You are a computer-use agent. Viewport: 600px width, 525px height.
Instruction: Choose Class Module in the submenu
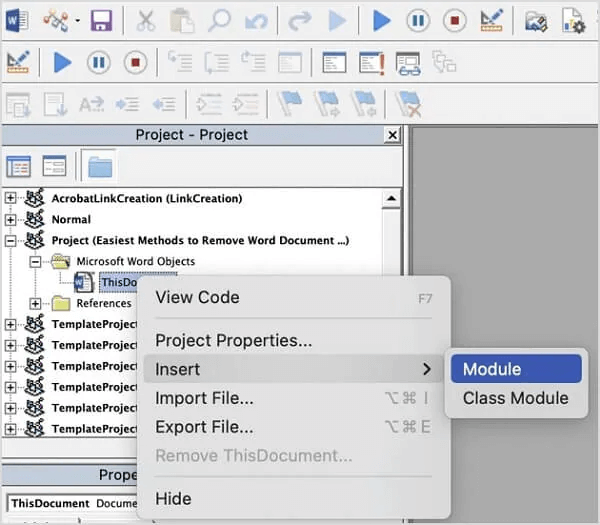click(515, 398)
